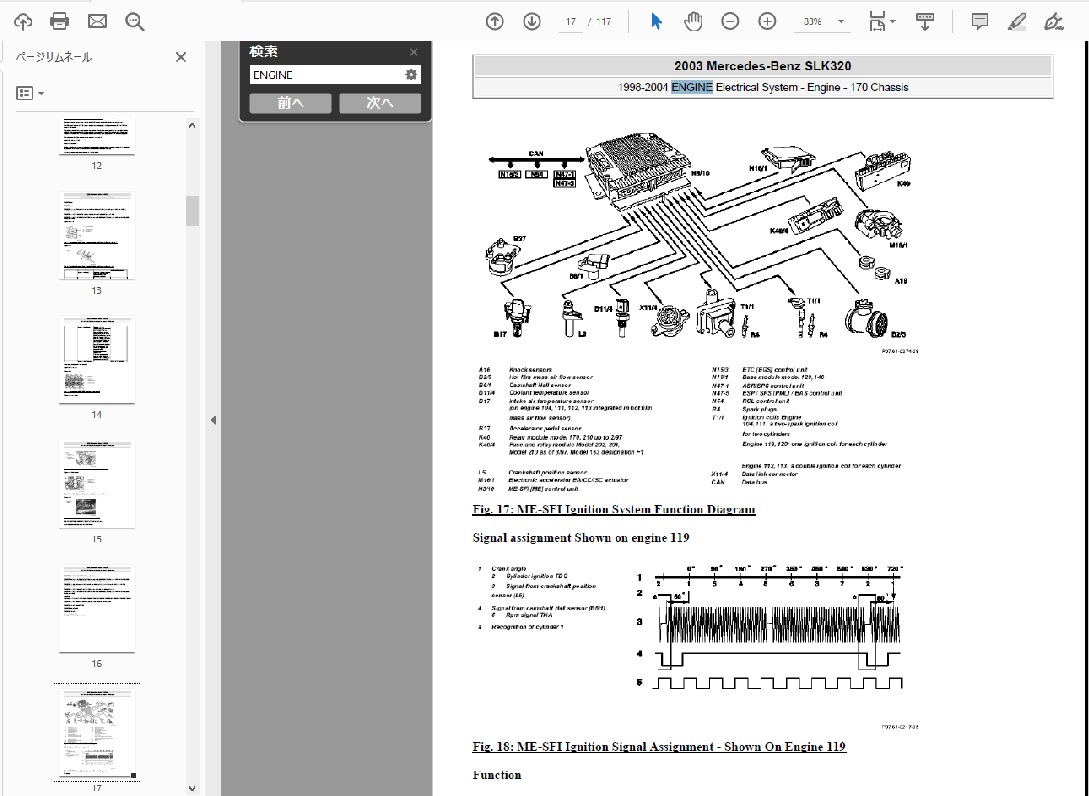Send file by email envelope icon
The image size is (1089, 796).
(x=97, y=21)
